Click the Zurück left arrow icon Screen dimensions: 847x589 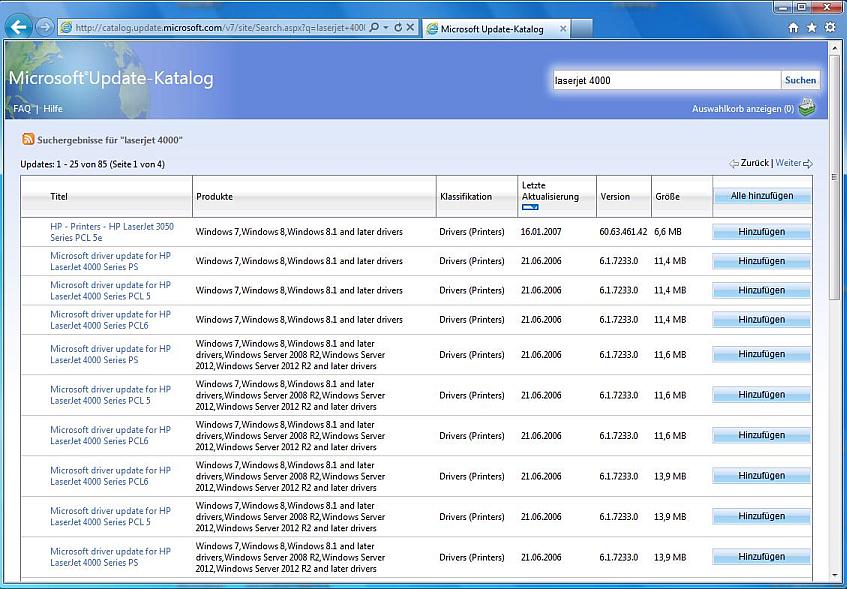734,163
